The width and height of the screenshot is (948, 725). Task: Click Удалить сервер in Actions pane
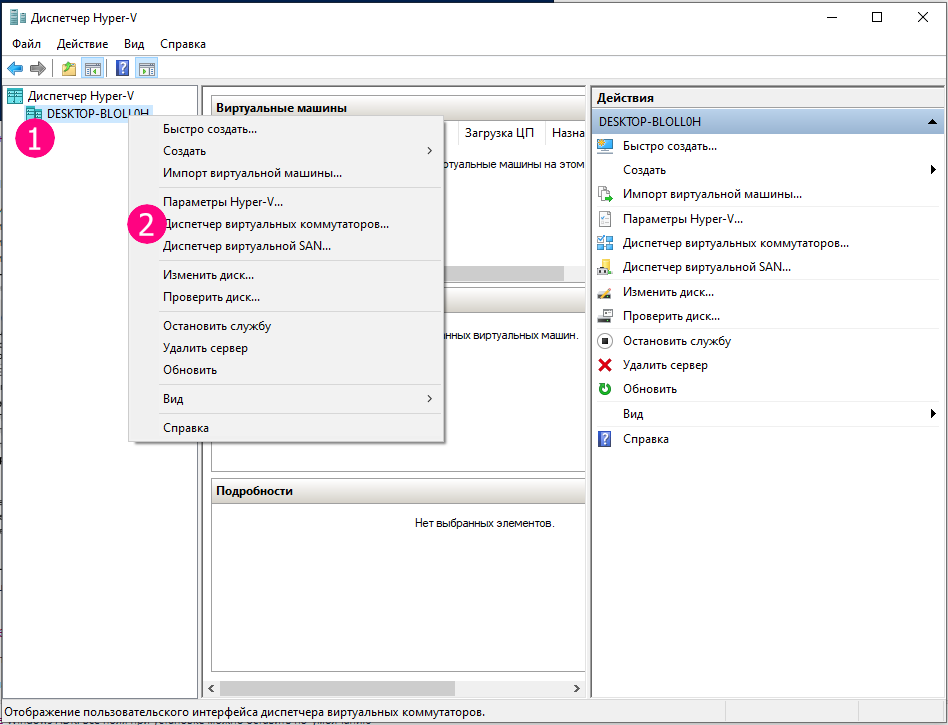[x=665, y=365]
